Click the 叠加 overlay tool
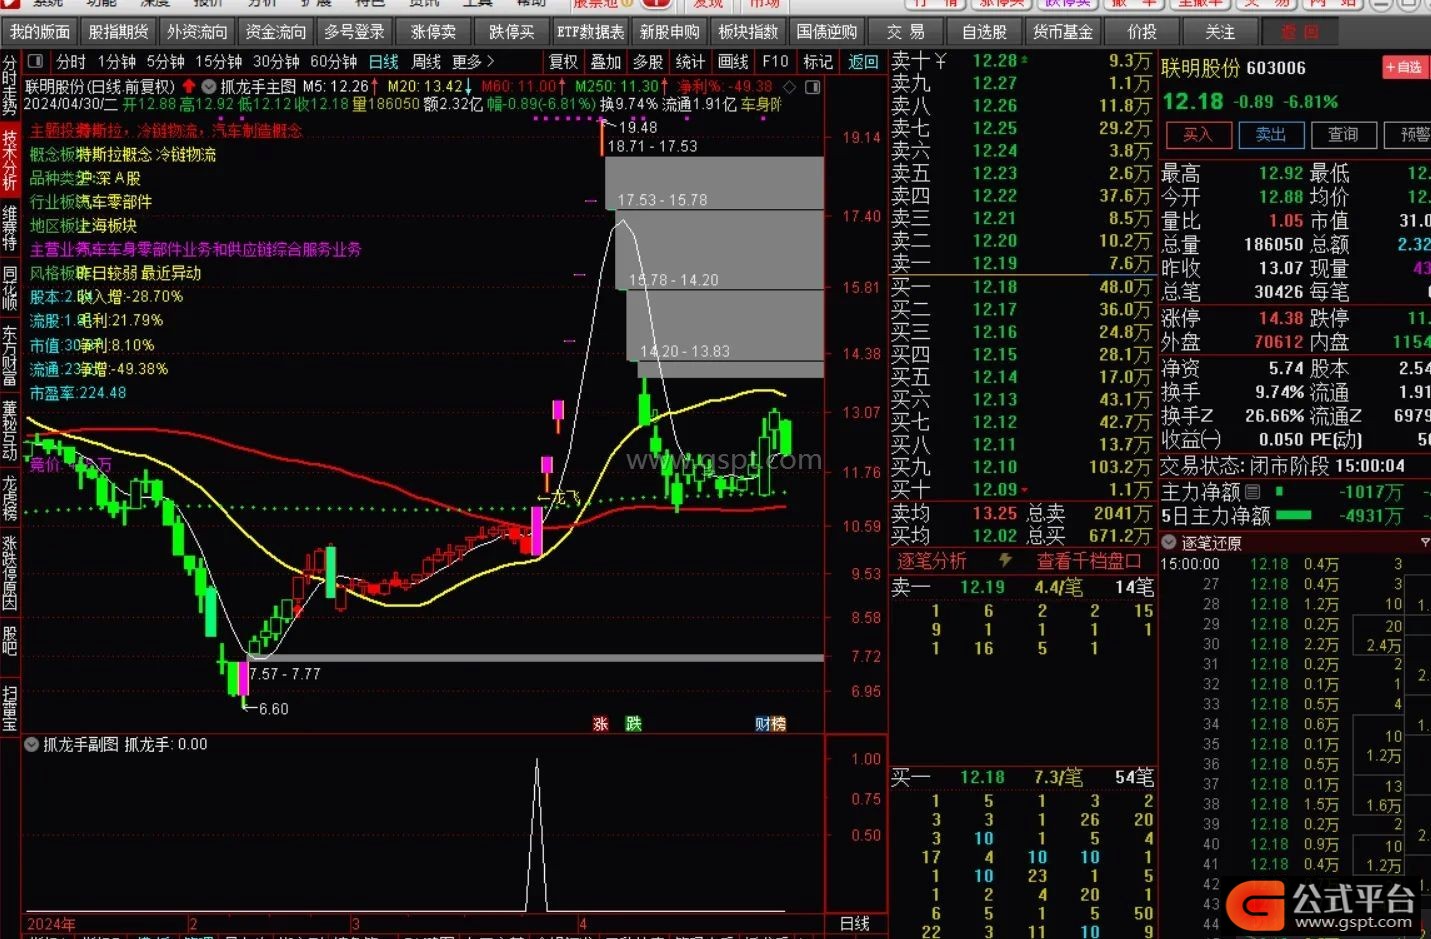 (x=606, y=62)
